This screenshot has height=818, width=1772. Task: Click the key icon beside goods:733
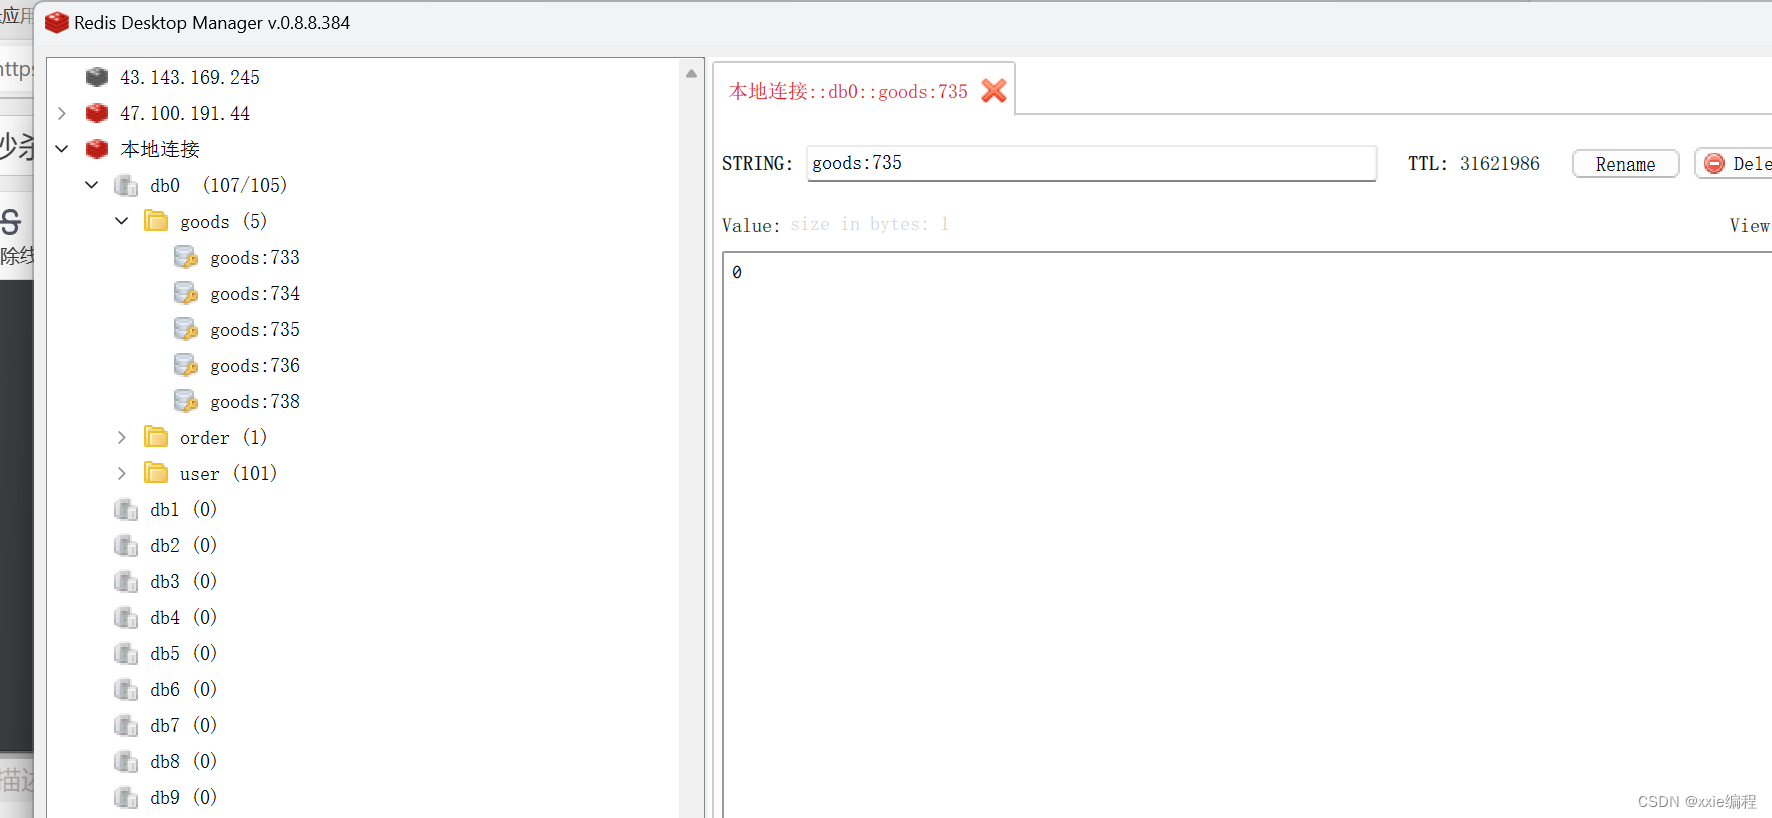click(x=186, y=257)
